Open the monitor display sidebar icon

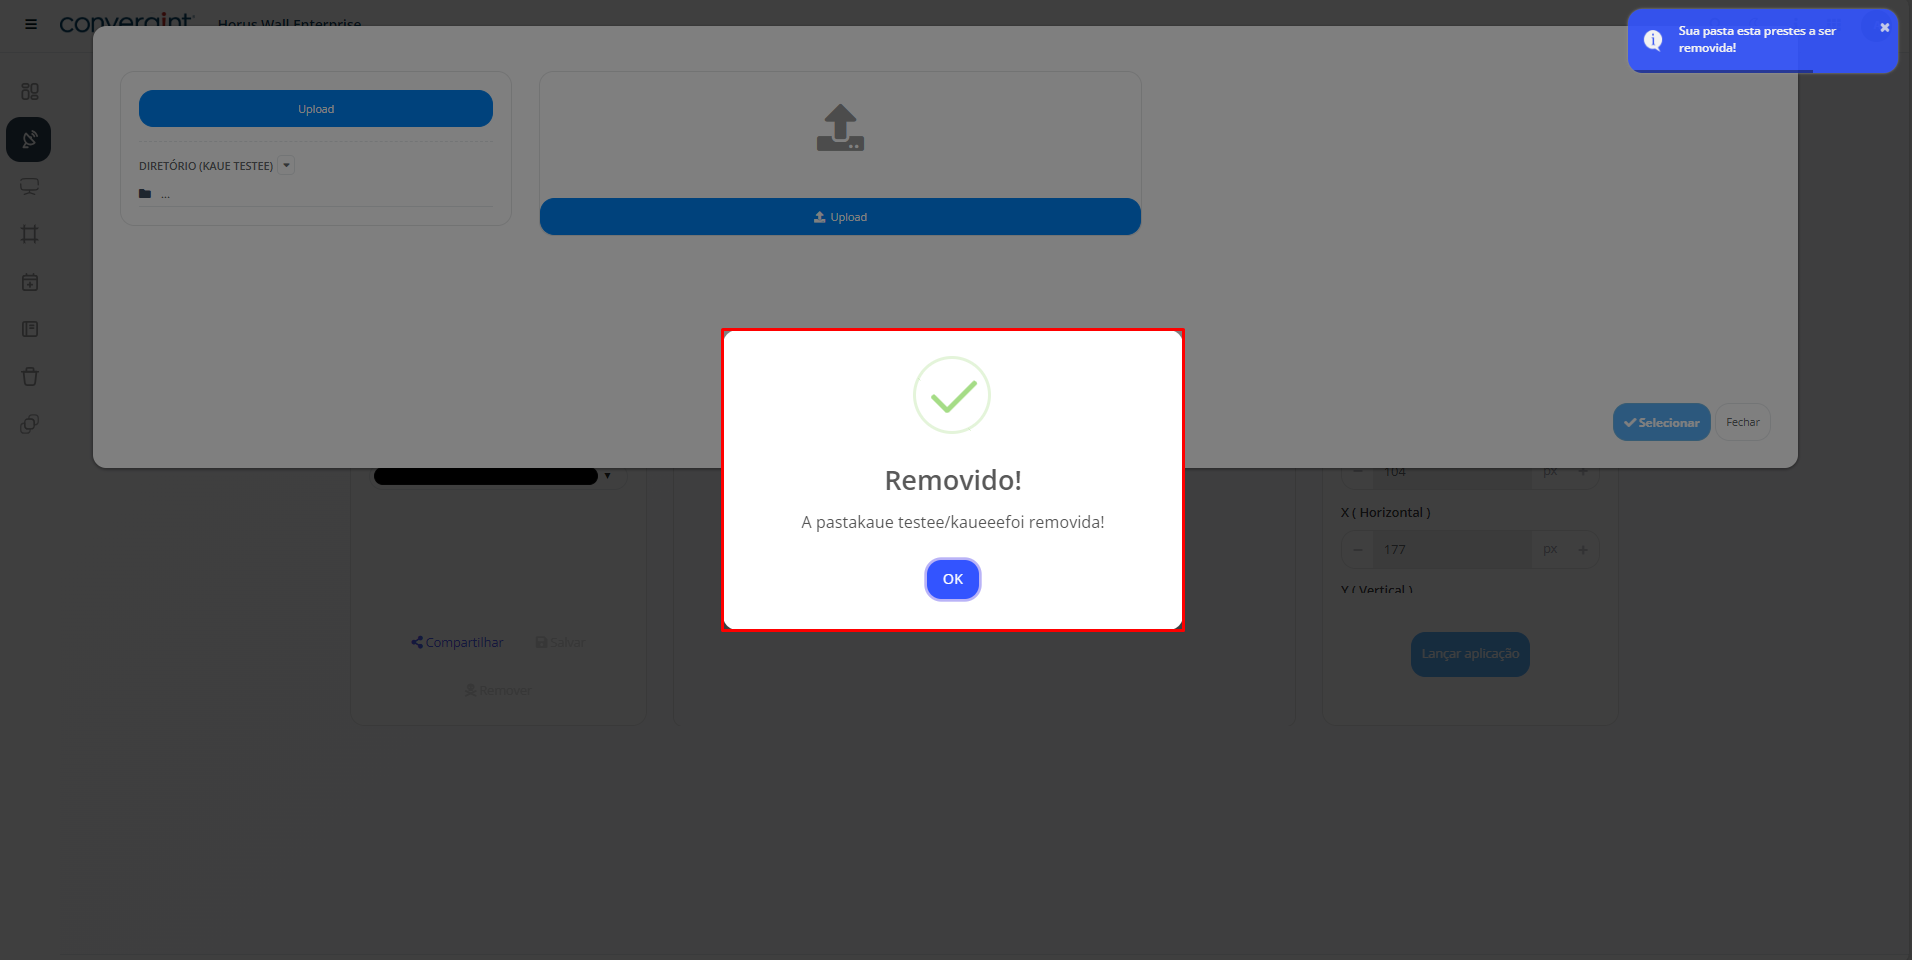[x=30, y=187]
